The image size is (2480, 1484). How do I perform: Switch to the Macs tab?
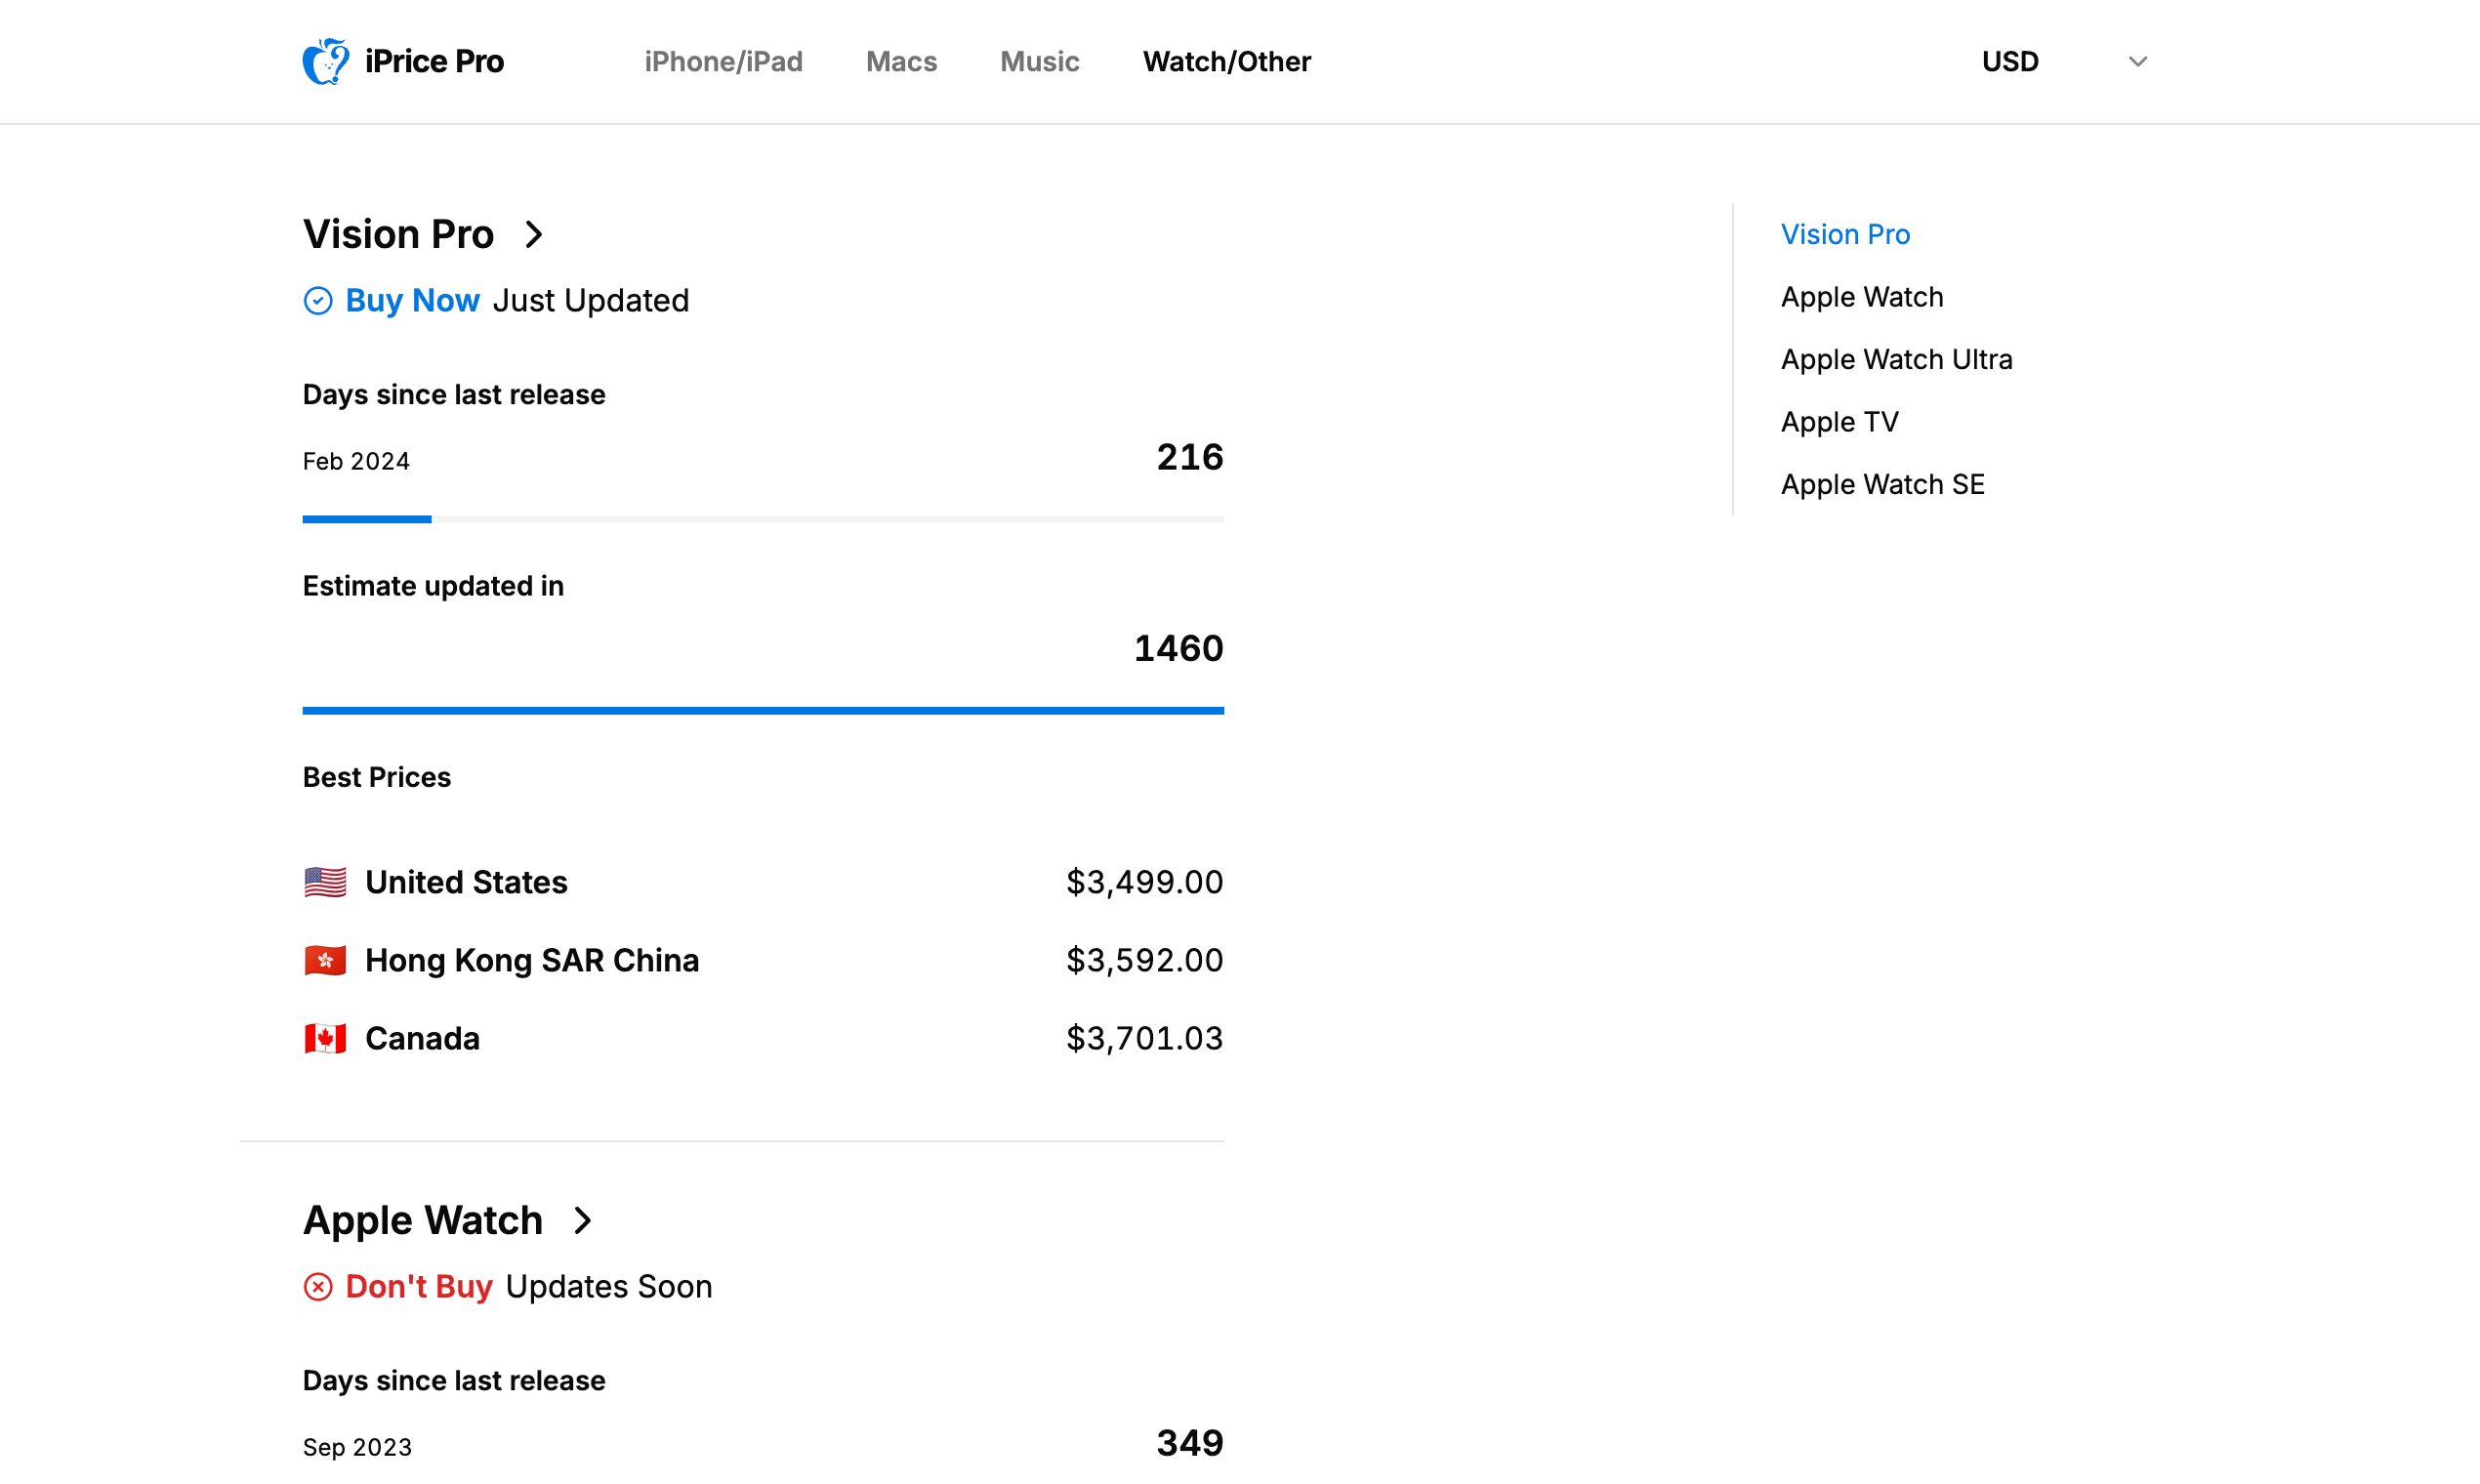(901, 62)
